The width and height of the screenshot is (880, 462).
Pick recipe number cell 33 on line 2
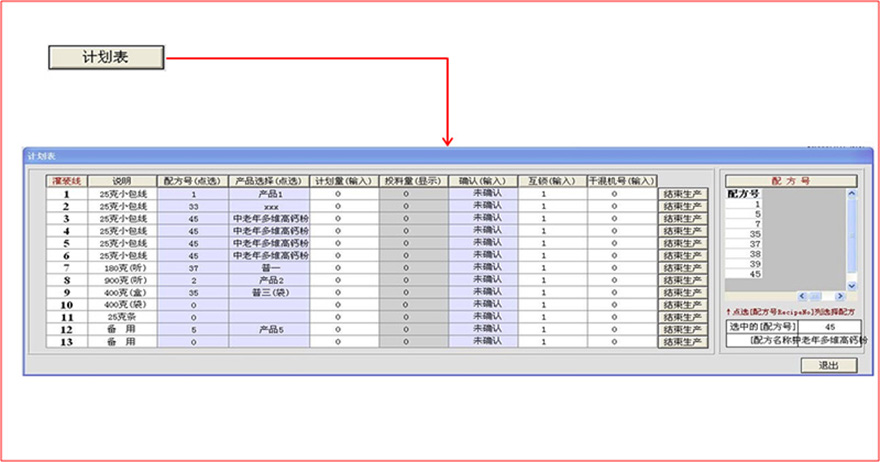(x=193, y=205)
